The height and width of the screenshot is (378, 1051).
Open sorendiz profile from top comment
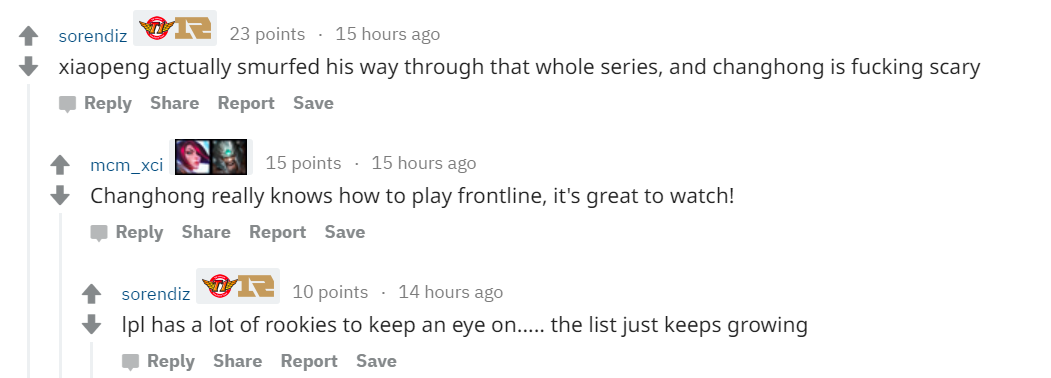coord(92,36)
